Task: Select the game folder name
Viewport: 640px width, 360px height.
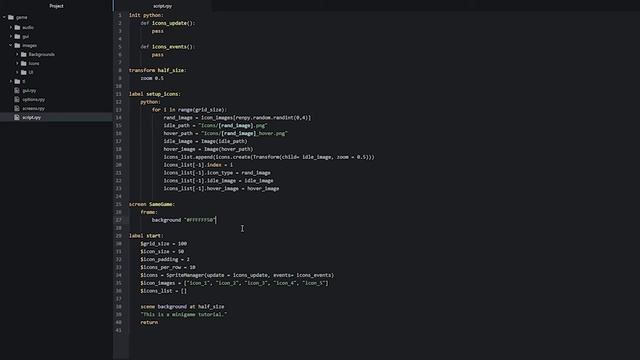Action: 22,17
